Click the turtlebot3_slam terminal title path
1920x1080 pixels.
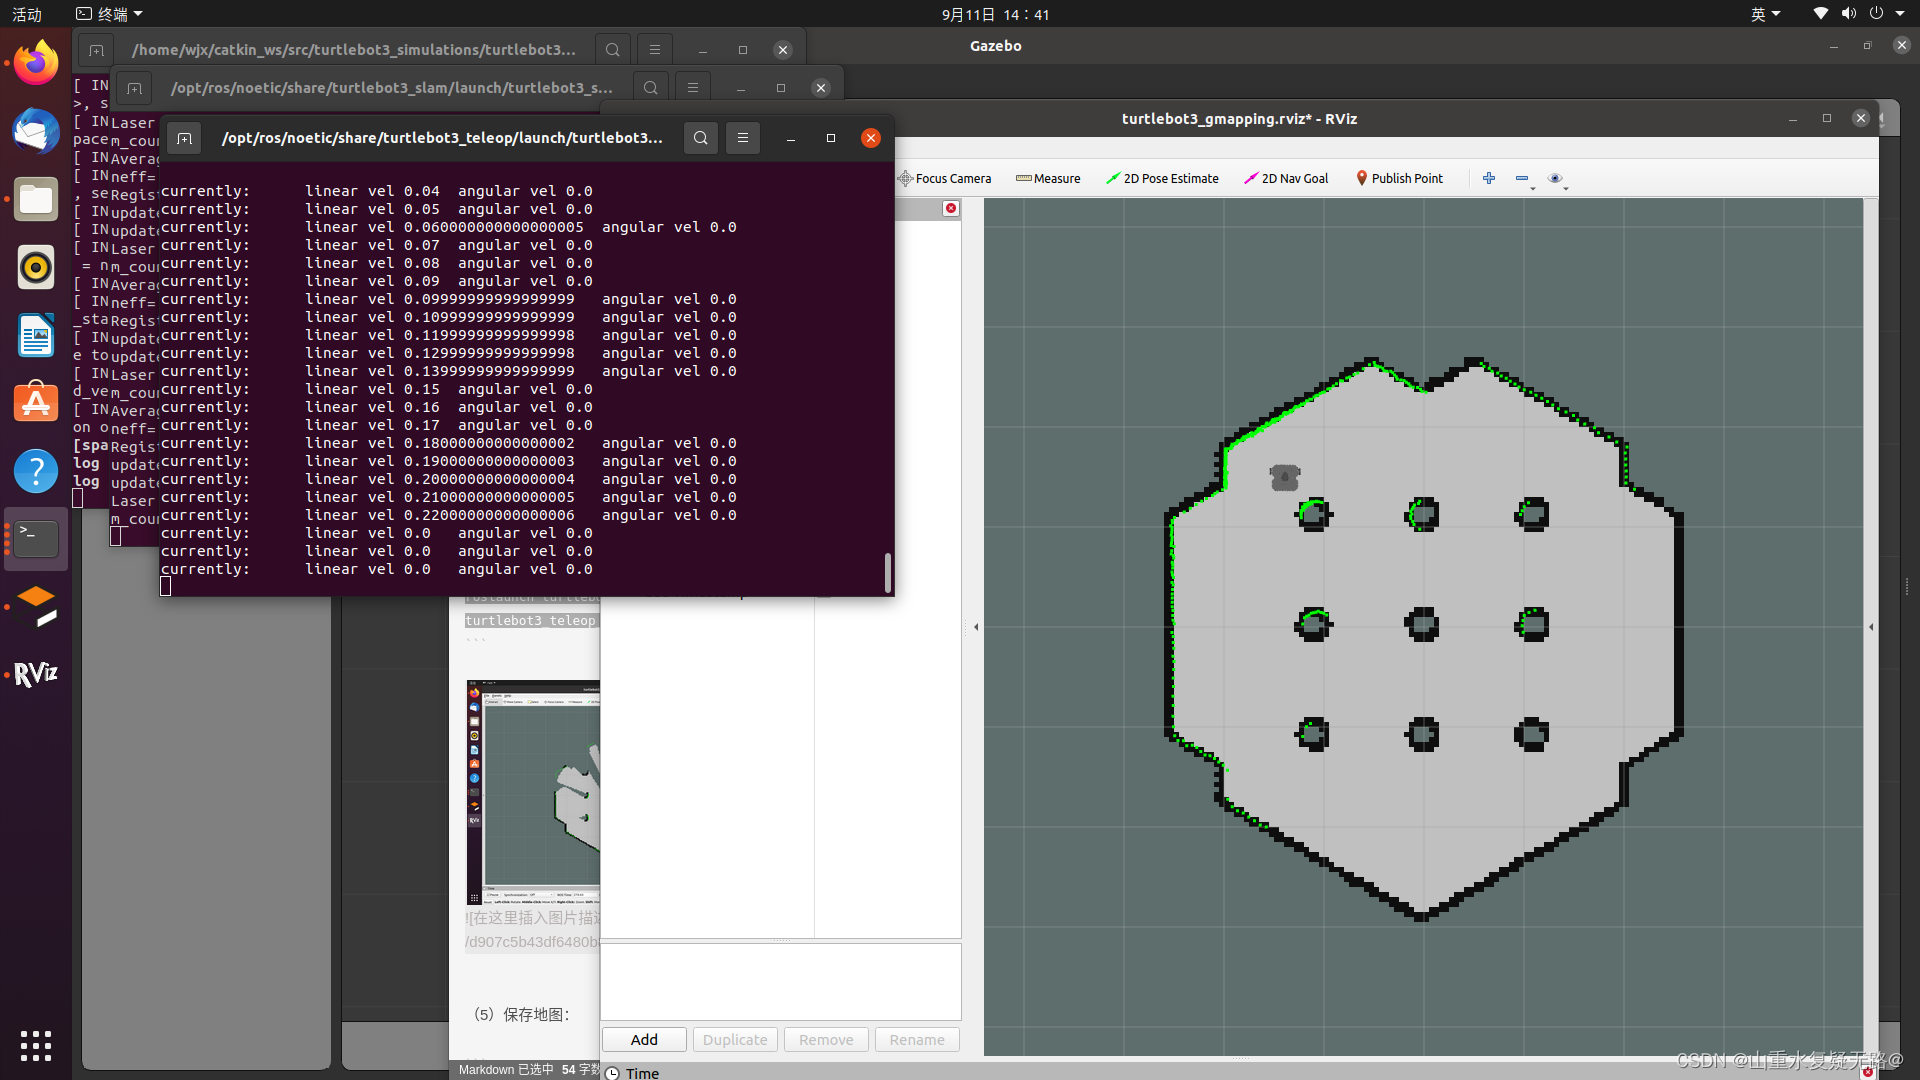(x=391, y=88)
